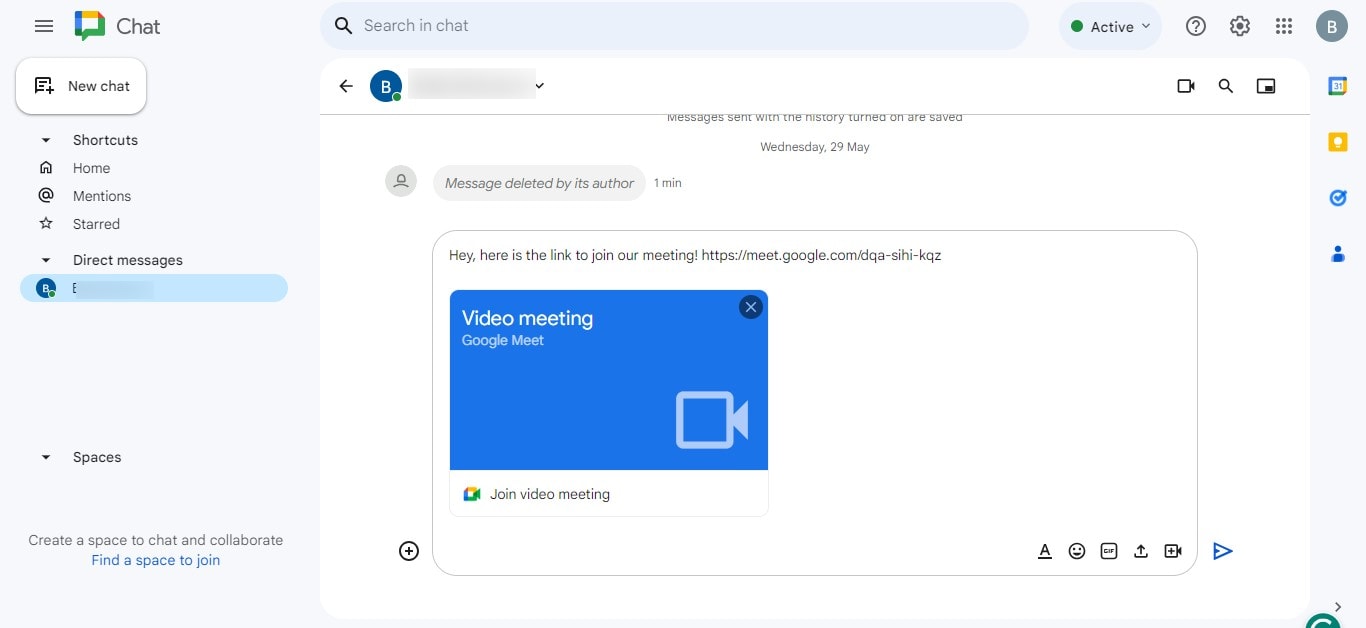
Task: Open Starred in Shortcuts
Action: (96, 224)
